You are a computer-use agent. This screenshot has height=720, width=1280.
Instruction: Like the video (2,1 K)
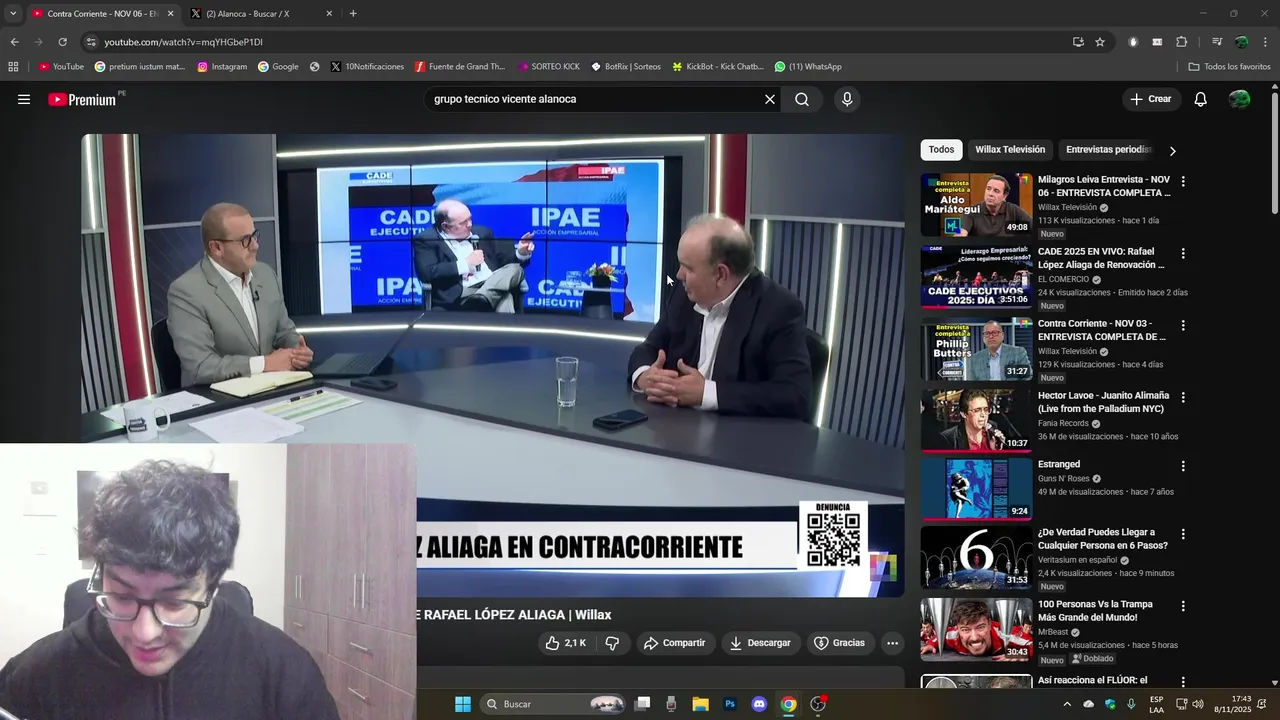point(566,643)
